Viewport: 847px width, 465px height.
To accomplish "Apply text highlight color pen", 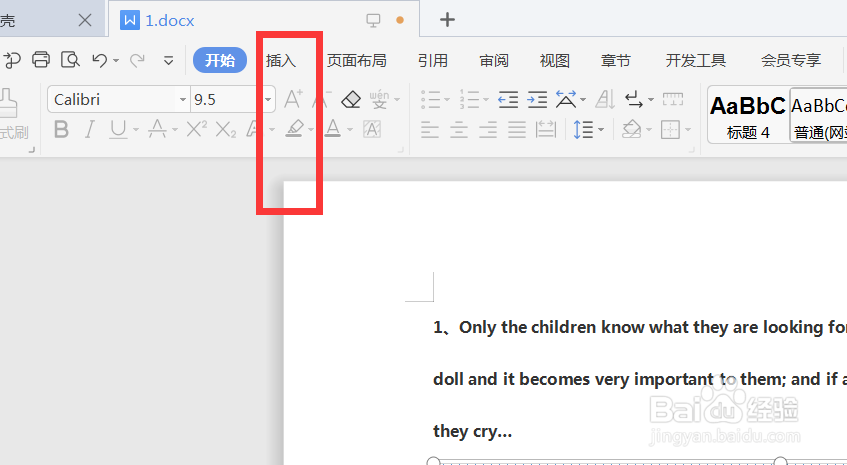I will (x=294, y=129).
